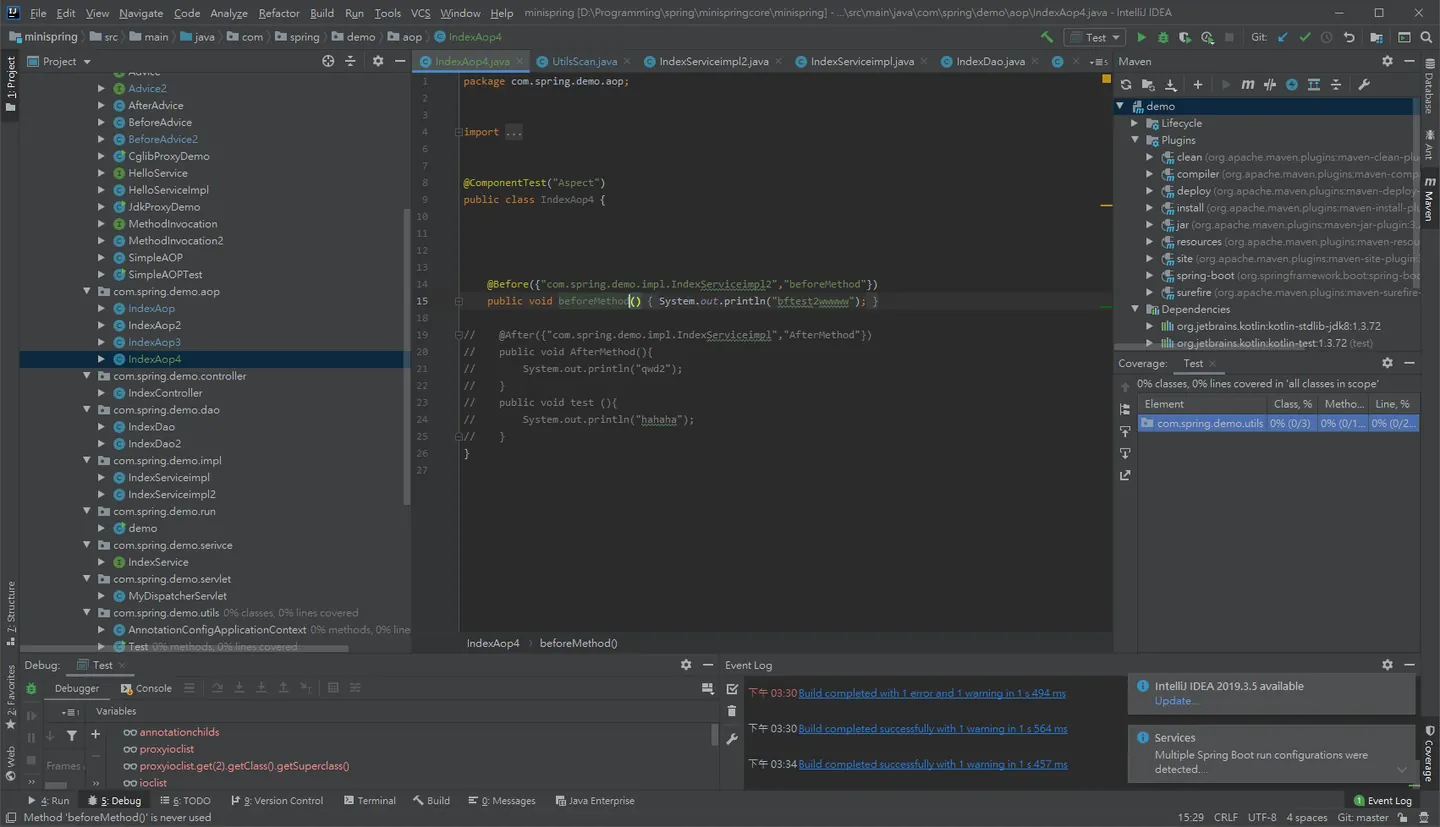Switch to the UtilsScan.java editor tab
Viewport: 1440px width, 827px height.
[x=576, y=61]
